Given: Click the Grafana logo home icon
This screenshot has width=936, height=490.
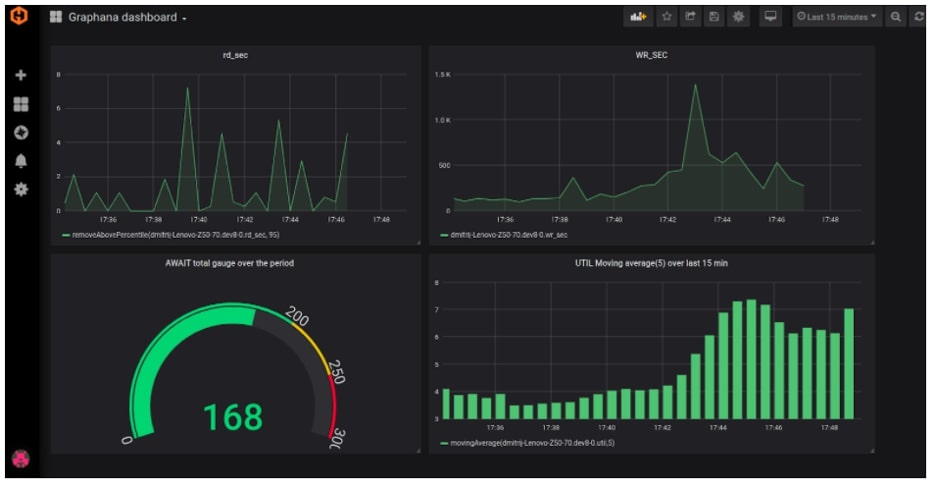Looking at the screenshot, I should pos(20,16).
